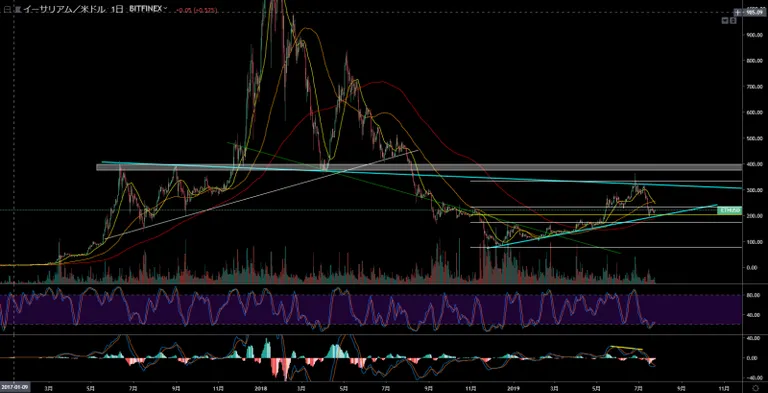Open the 1日 interval selector in title
This screenshot has width=768, height=393.
click(120, 9)
